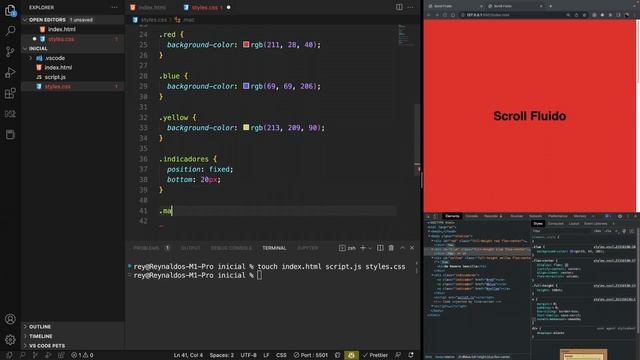Screen dimensions: 640x360
Task: Open DevTools Computed sub-tab
Action: [x=556, y=224]
